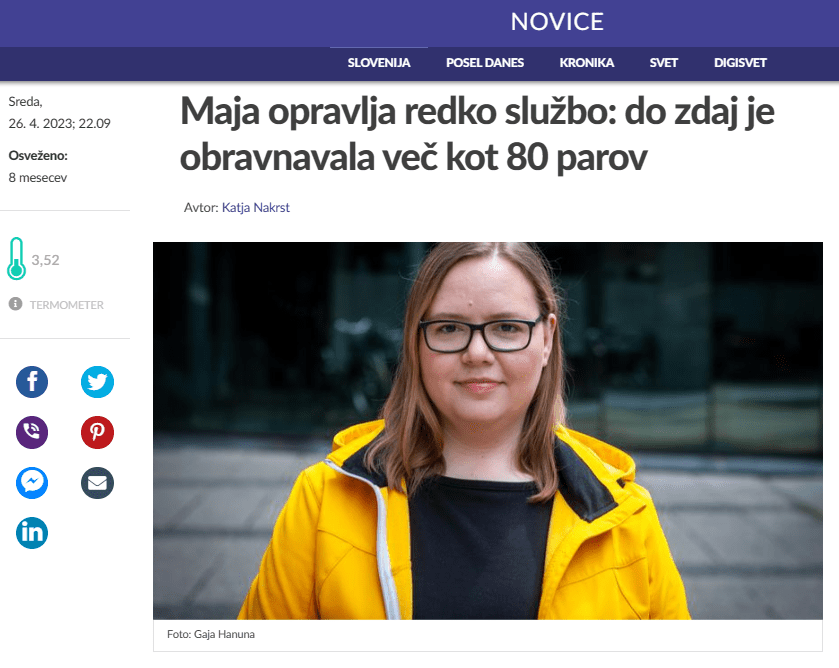Image resolution: width=839 pixels, height=668 pixels.
Task: Click the article headline text
Action: (x=477, y=134)
